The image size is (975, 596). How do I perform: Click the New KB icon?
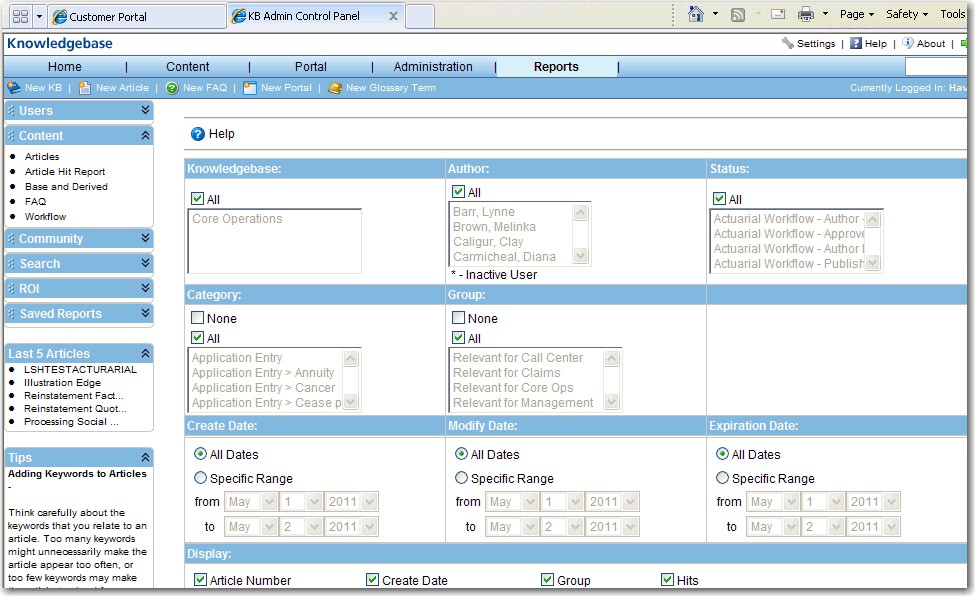coord(14,88)
